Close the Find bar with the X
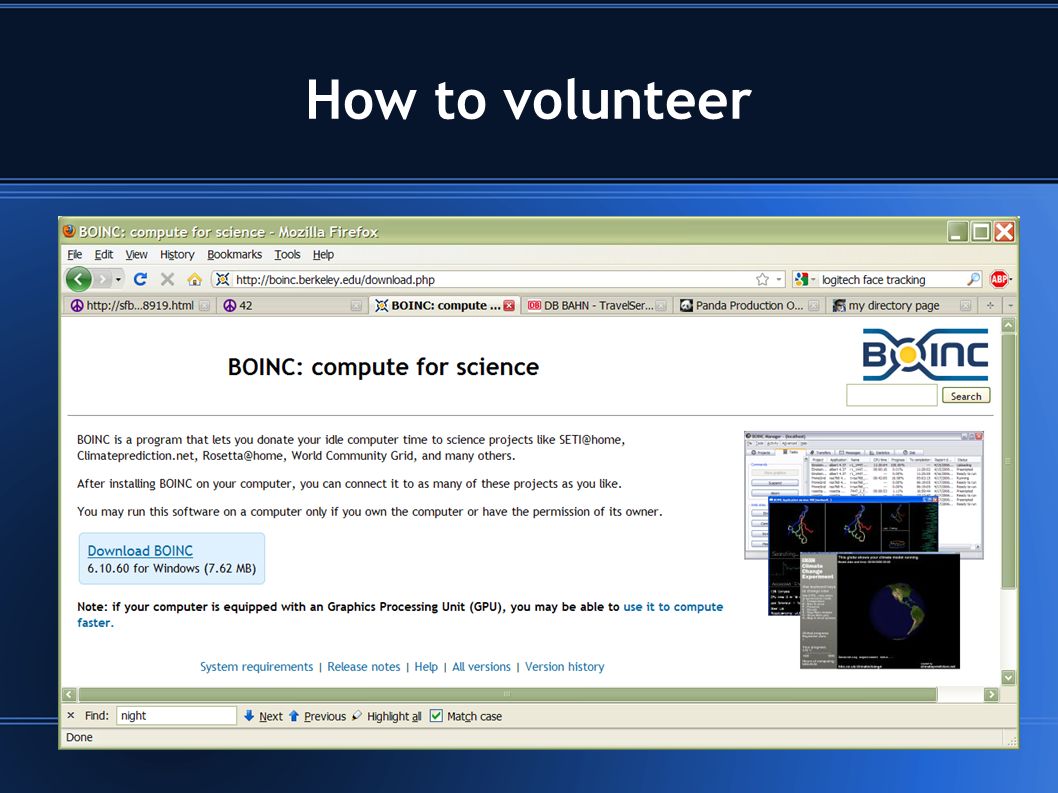 click(x=71, y=715)
